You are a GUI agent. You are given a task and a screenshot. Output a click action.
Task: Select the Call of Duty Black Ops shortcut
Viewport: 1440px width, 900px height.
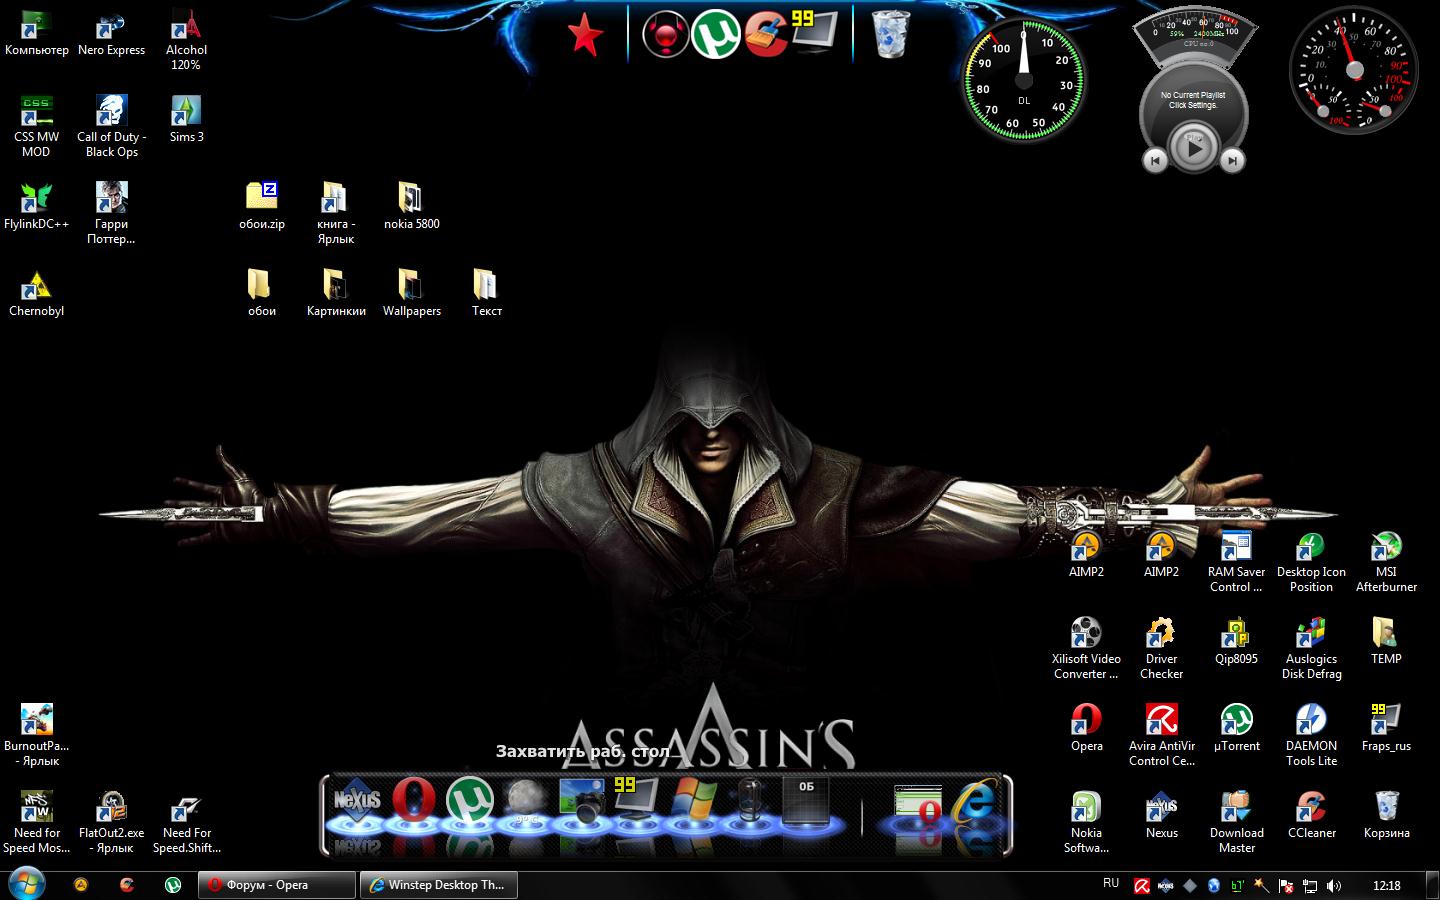pyautogui.click(x=111, y=112)
